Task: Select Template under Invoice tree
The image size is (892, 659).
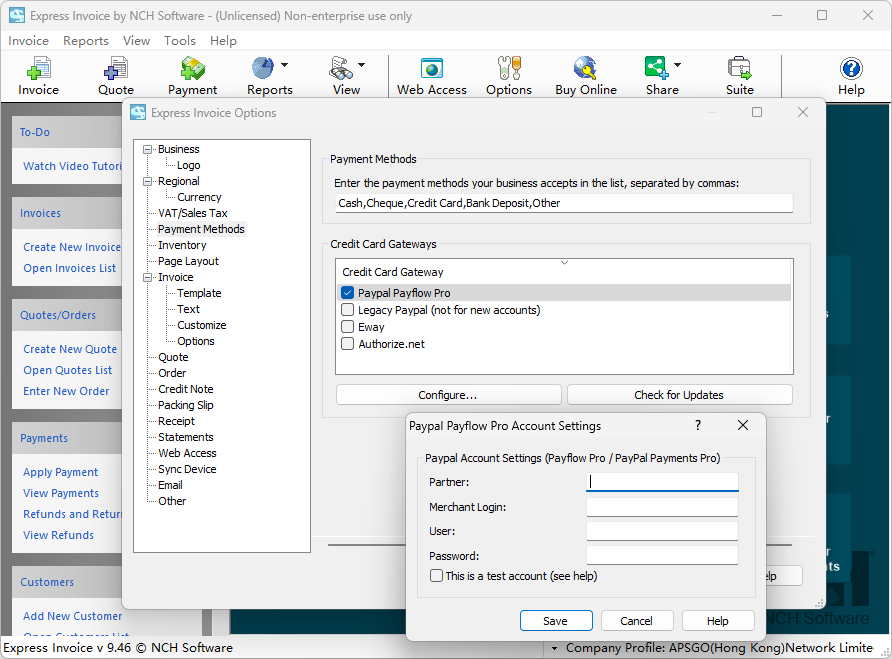Action: [x=199, y=293]
